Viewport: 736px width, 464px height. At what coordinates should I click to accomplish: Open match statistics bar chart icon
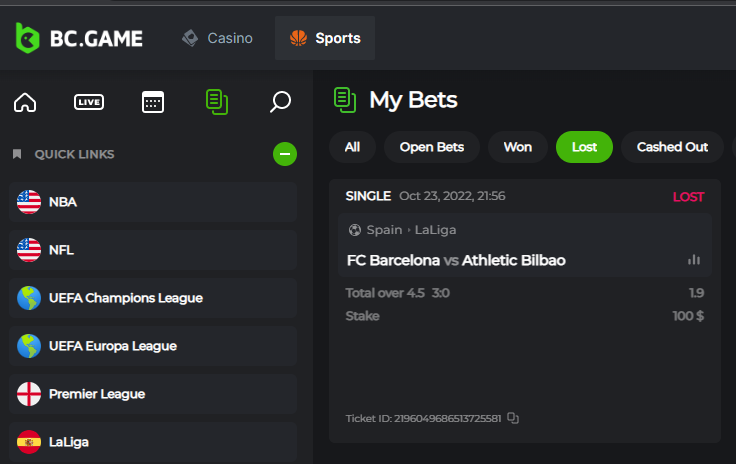tap(694, 260)
